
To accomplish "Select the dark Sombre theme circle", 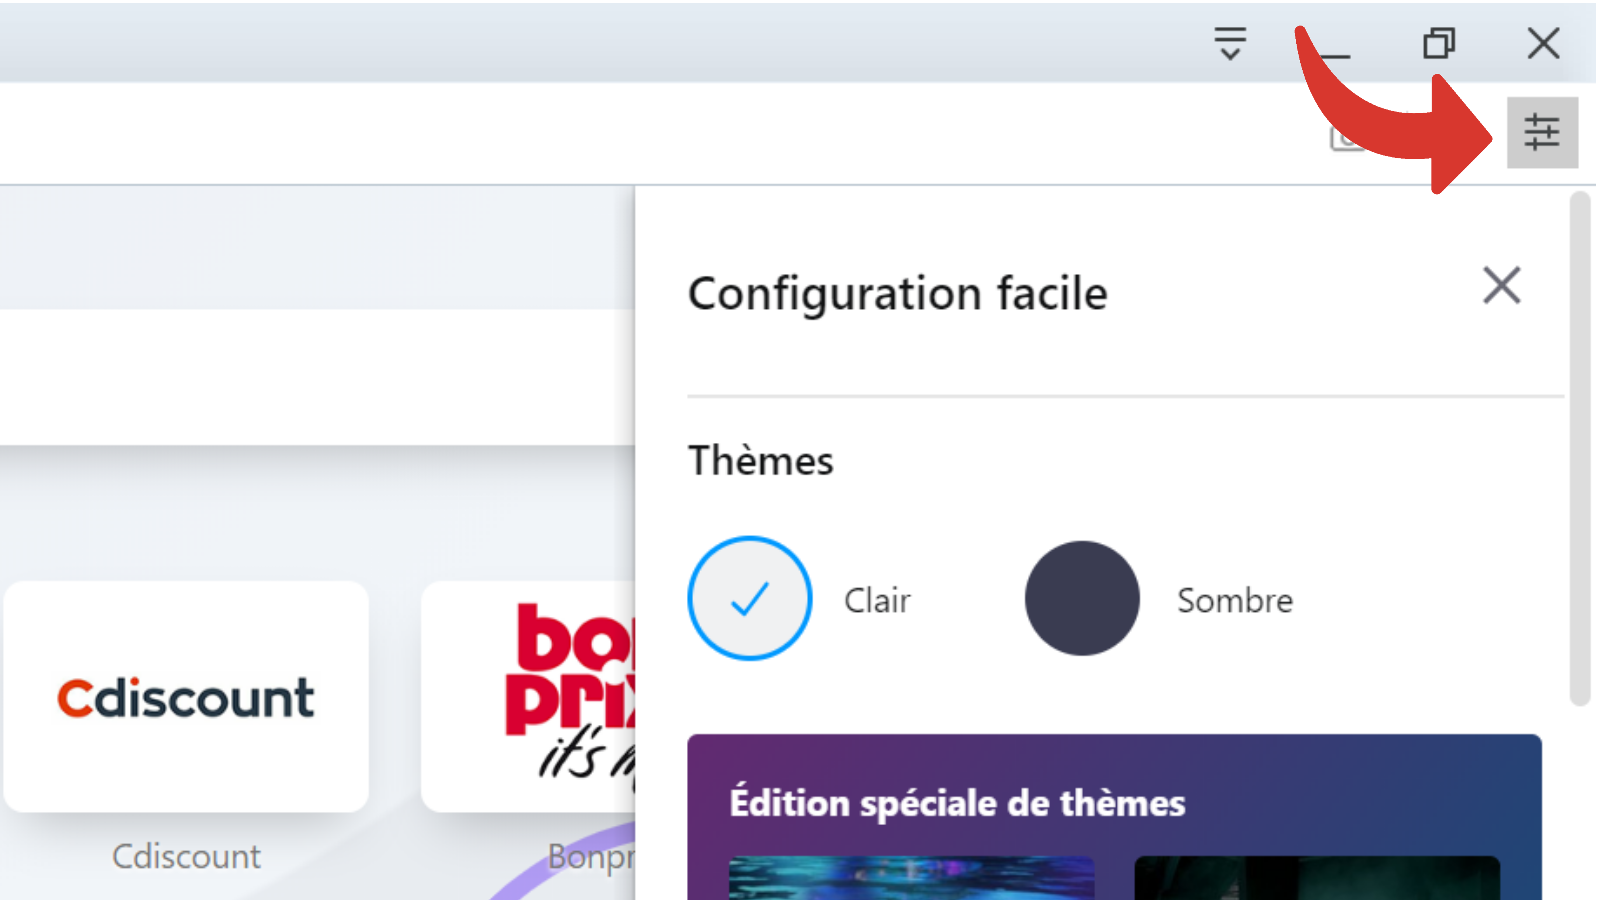I will click(x=1082, y=598).
